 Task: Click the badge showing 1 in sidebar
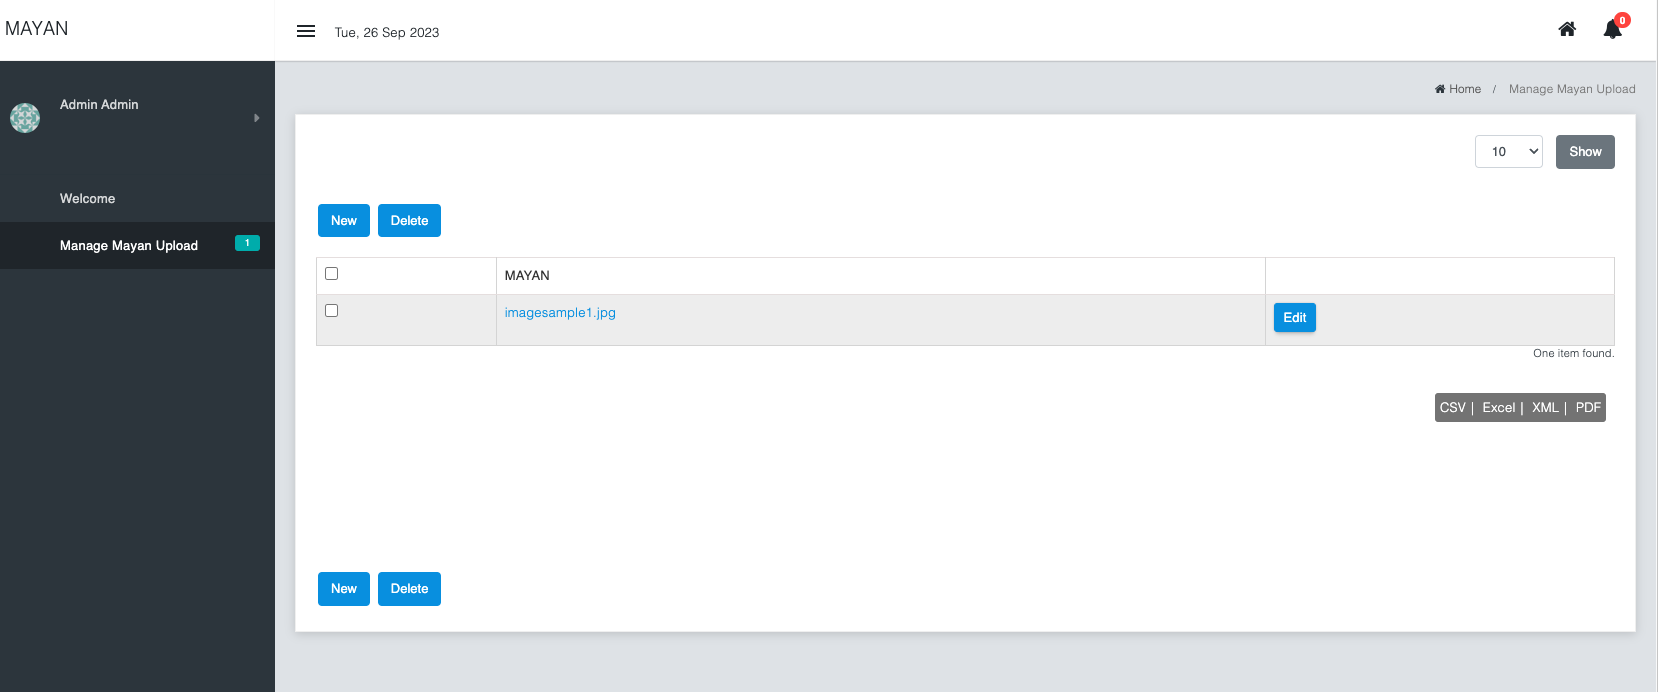[x=247, y=243]
